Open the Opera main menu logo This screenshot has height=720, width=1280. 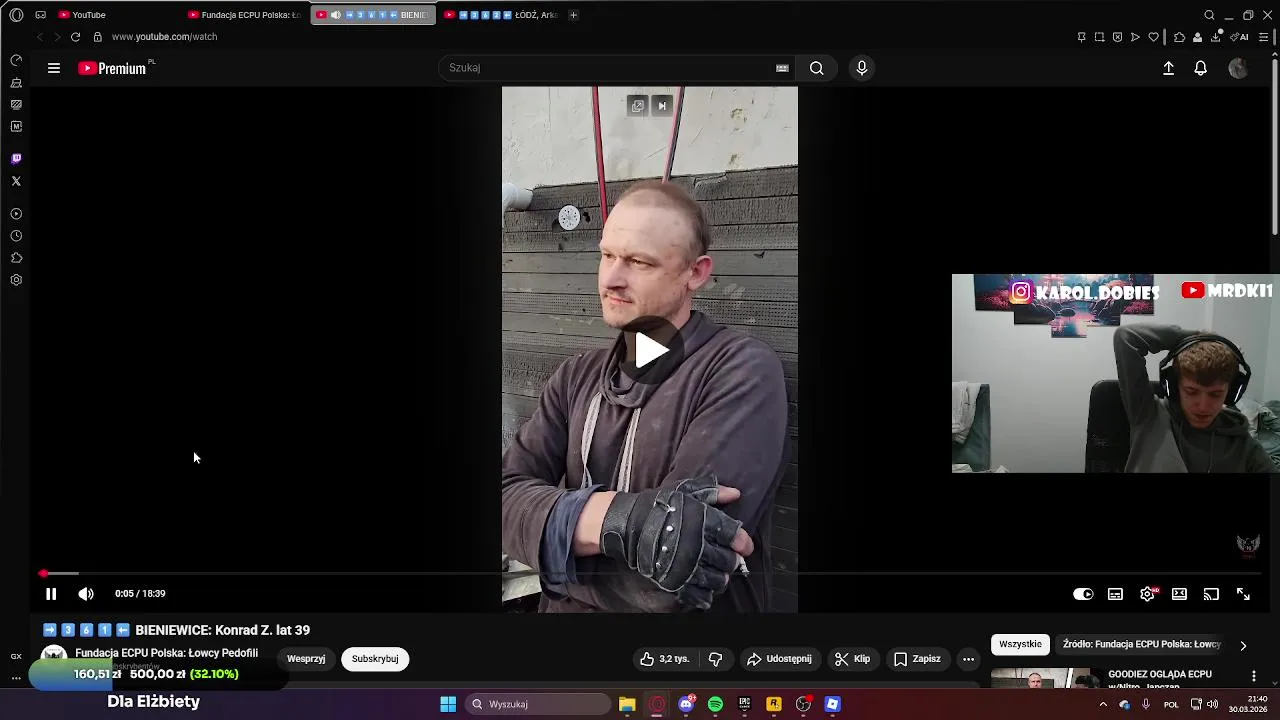[x=16, y=15]
